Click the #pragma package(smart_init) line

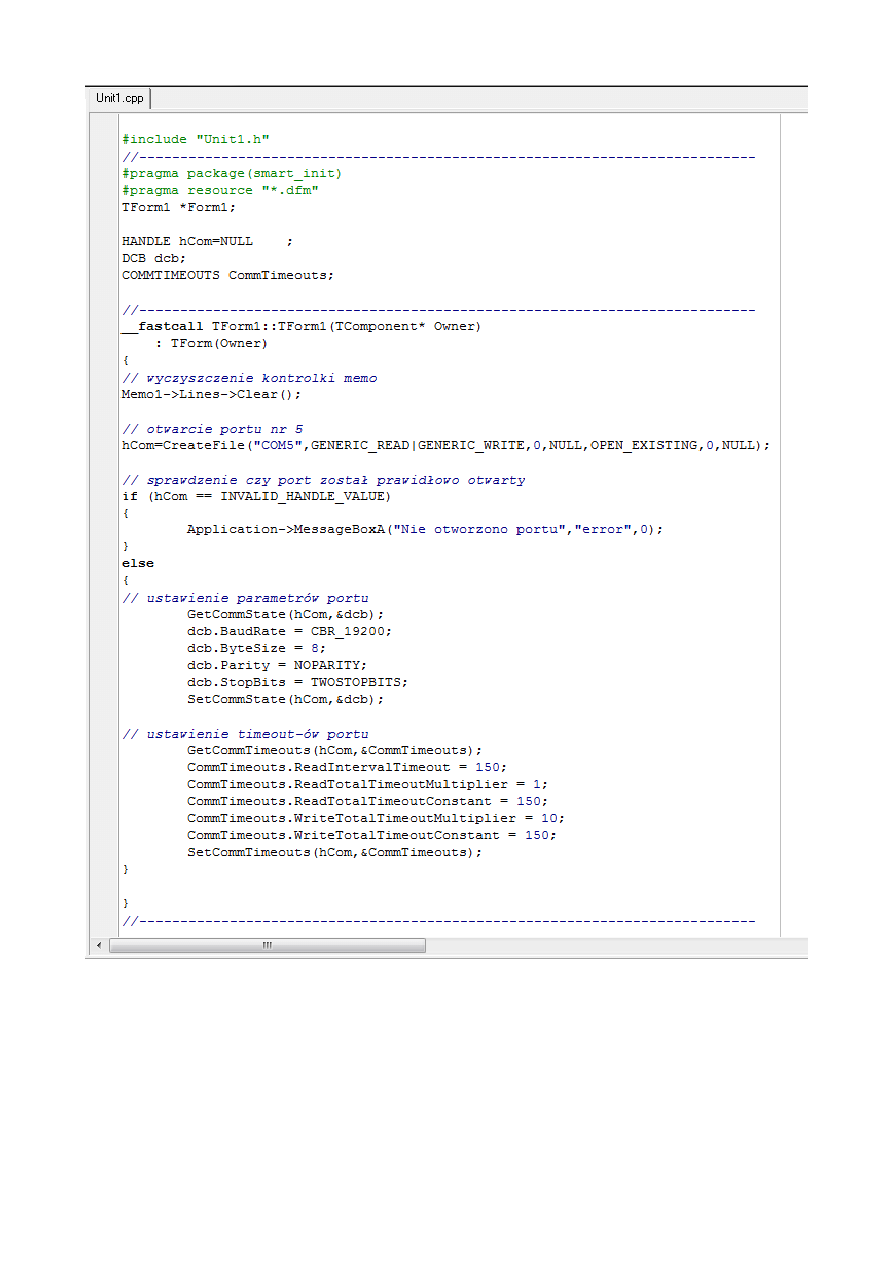coord(232,174)
